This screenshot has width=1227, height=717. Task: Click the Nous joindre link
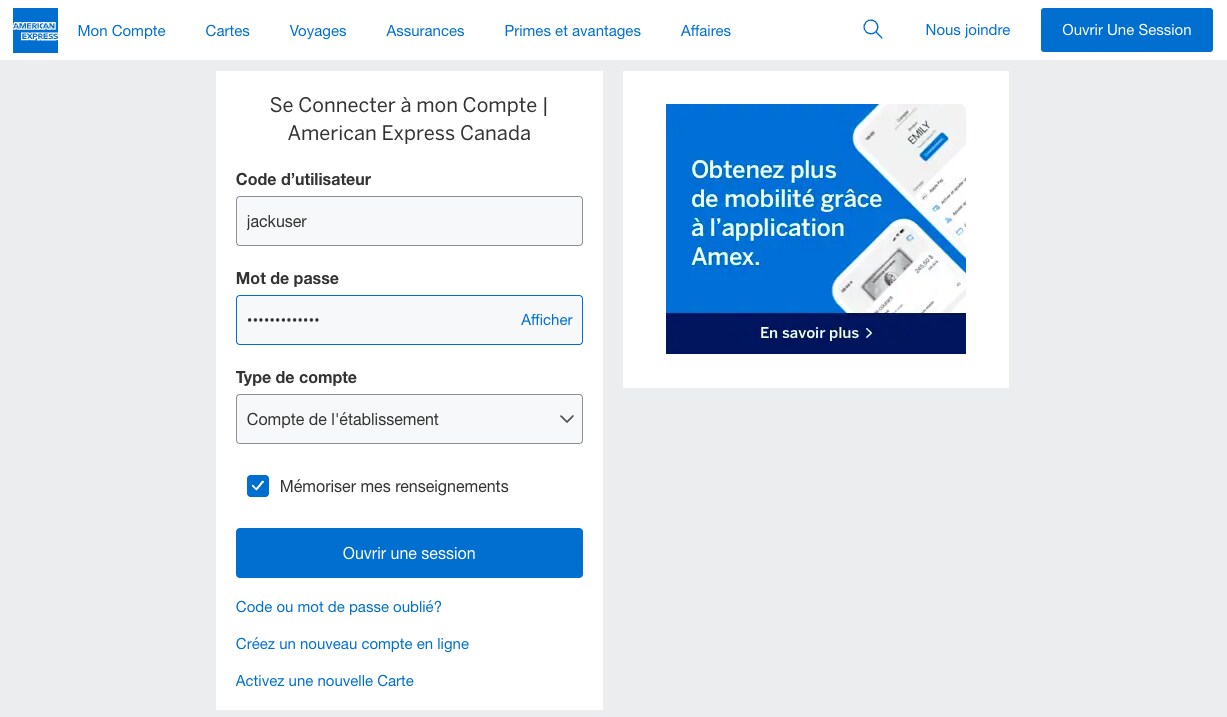click(967, 30)
